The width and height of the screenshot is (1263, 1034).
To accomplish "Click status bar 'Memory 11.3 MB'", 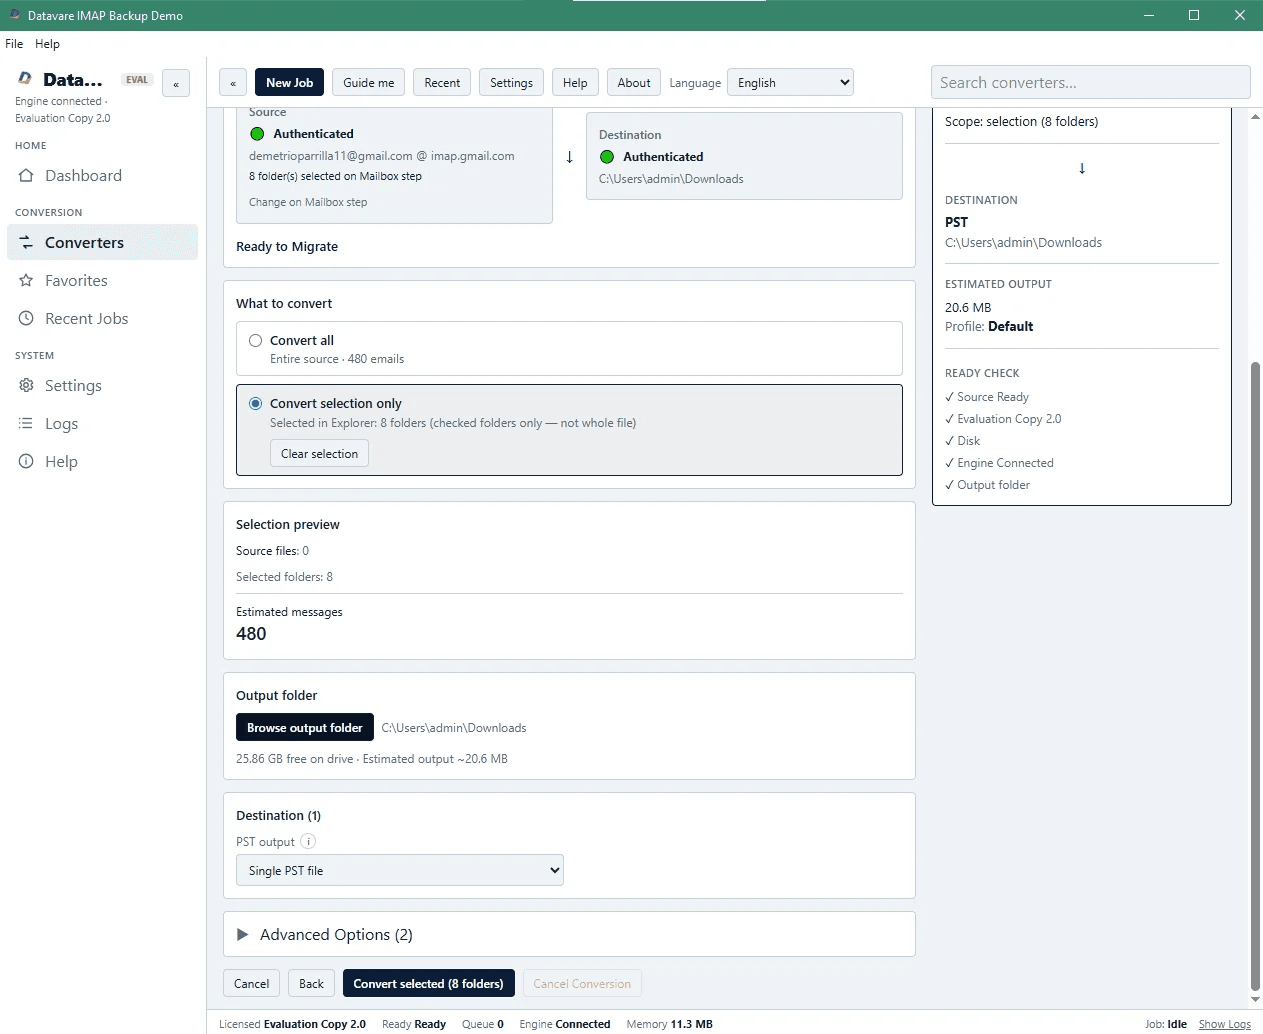I will (669, 1024).
